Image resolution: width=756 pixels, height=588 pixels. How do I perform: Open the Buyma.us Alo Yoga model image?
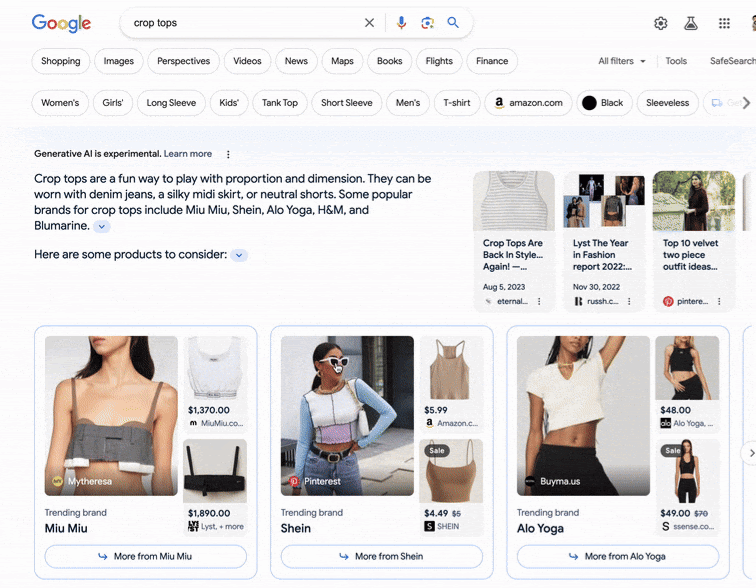583,415
